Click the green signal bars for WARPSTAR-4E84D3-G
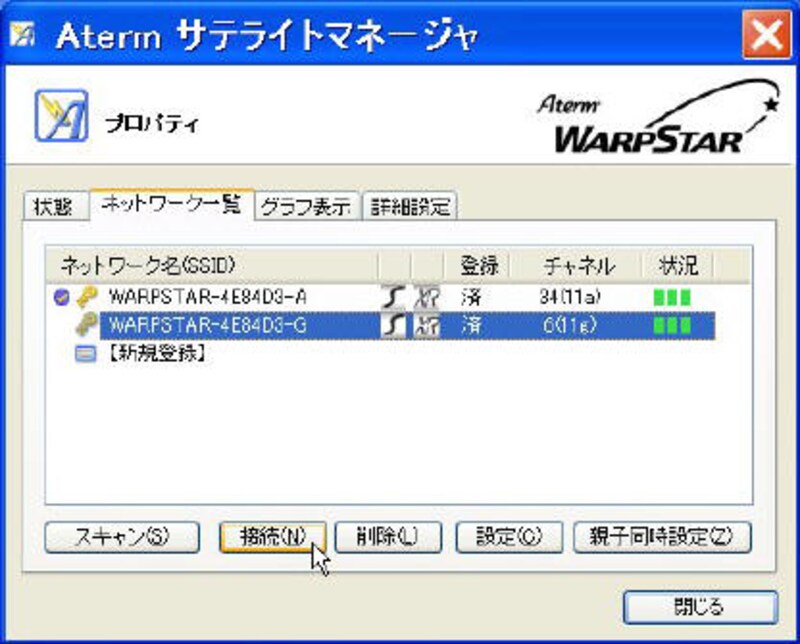Viewport: 800px width, 644px height. click(671, 324)
